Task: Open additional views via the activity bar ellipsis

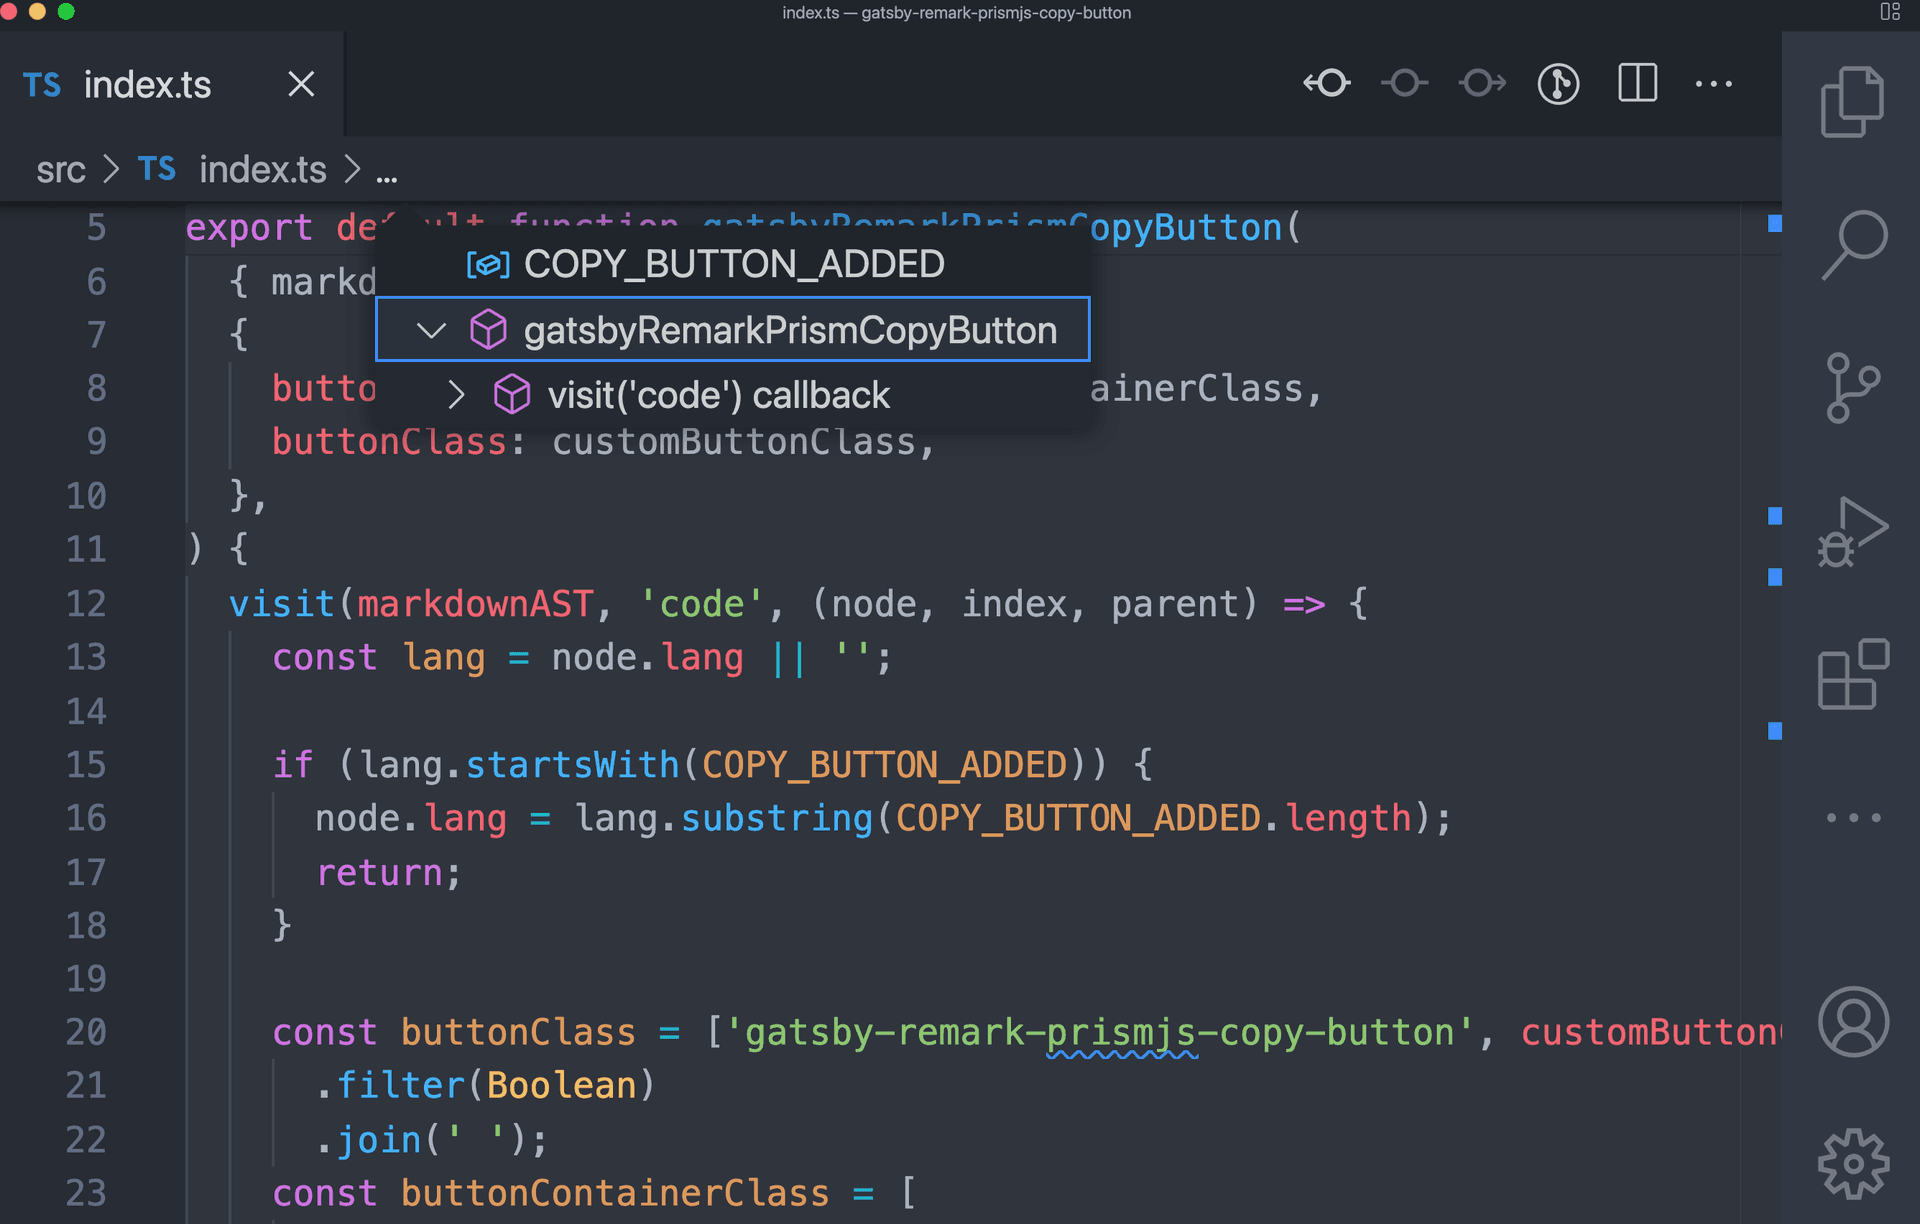Action: point(1852,816)
